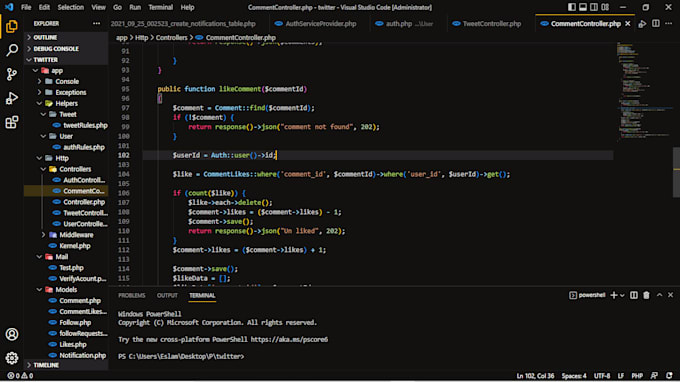Open customize layout icon
680x382 pixels.
[x=605, y=7]
